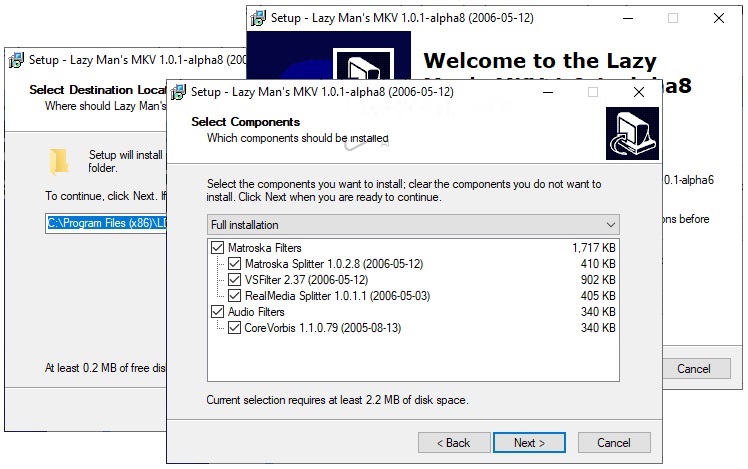Click the setup icon in Welcome window title bar

(258, 17)
